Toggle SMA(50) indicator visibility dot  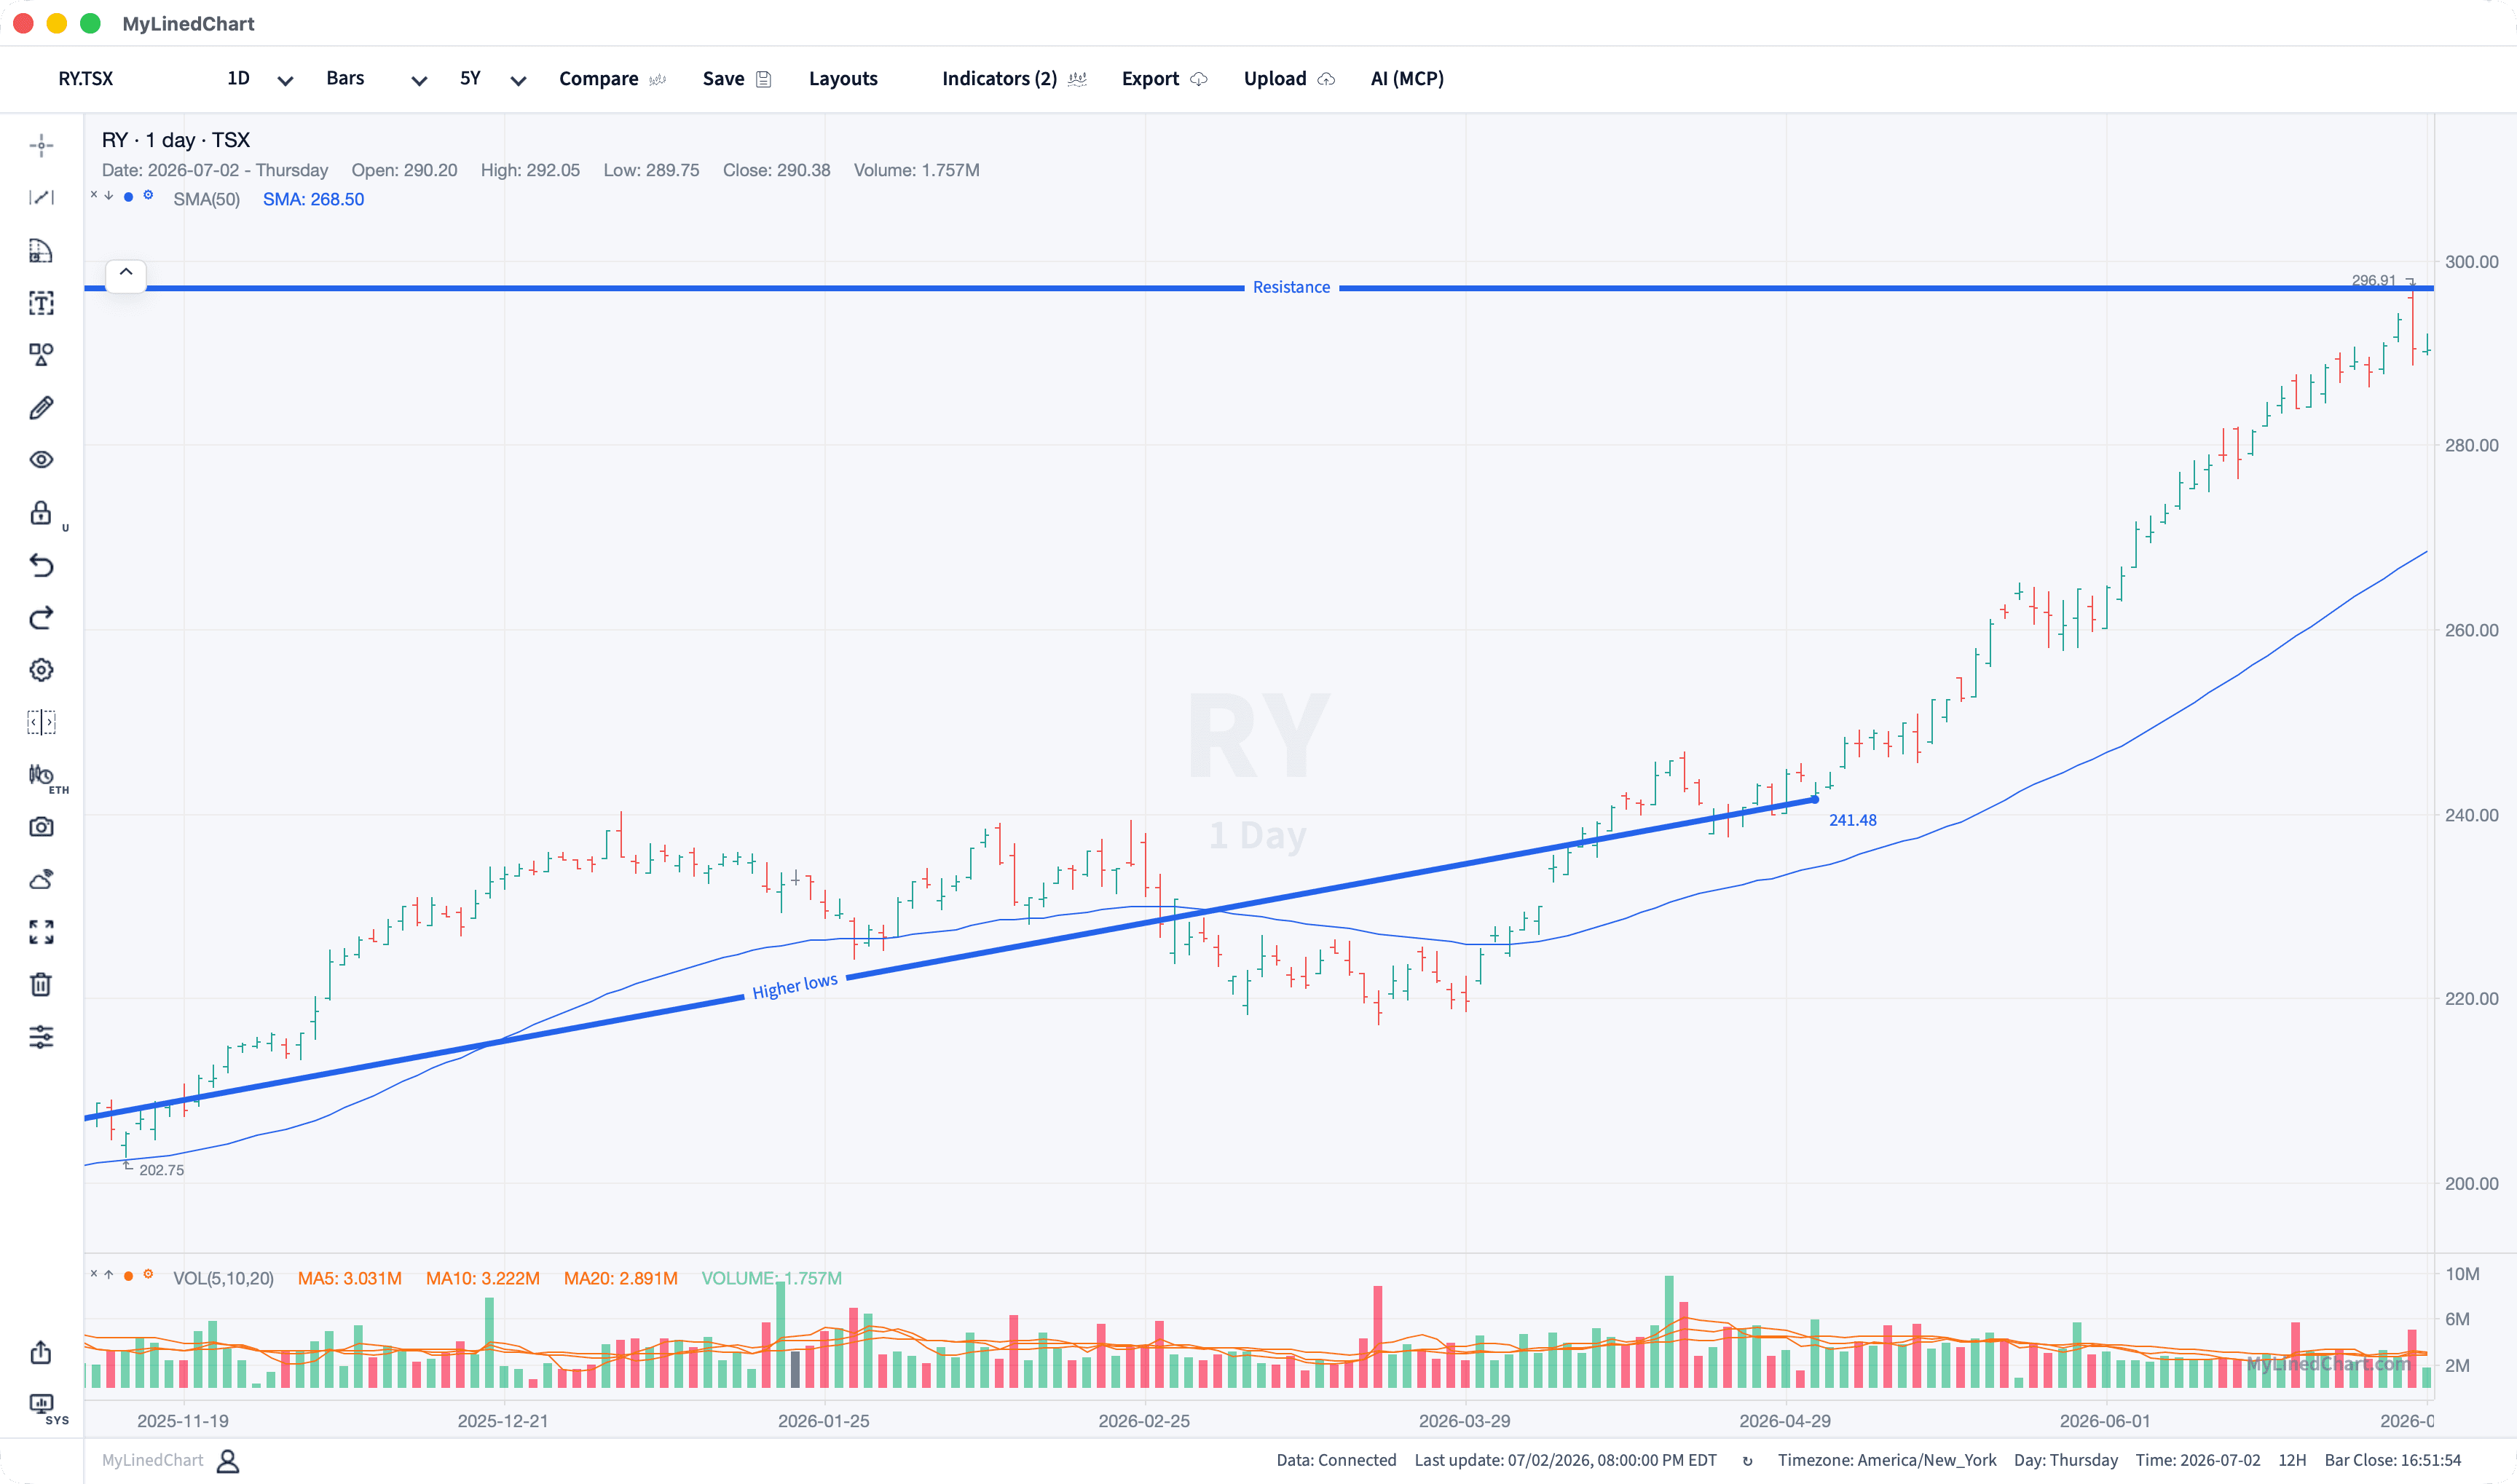(x=128, y=197)
